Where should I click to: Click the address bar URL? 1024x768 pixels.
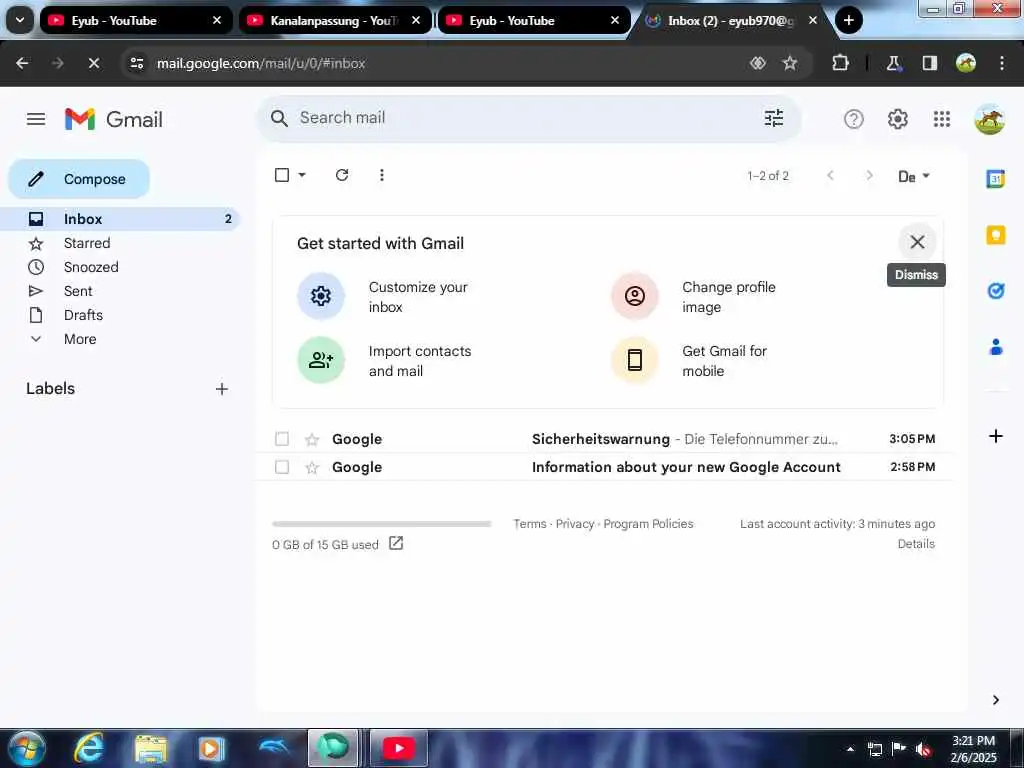(x=261, y=63)
